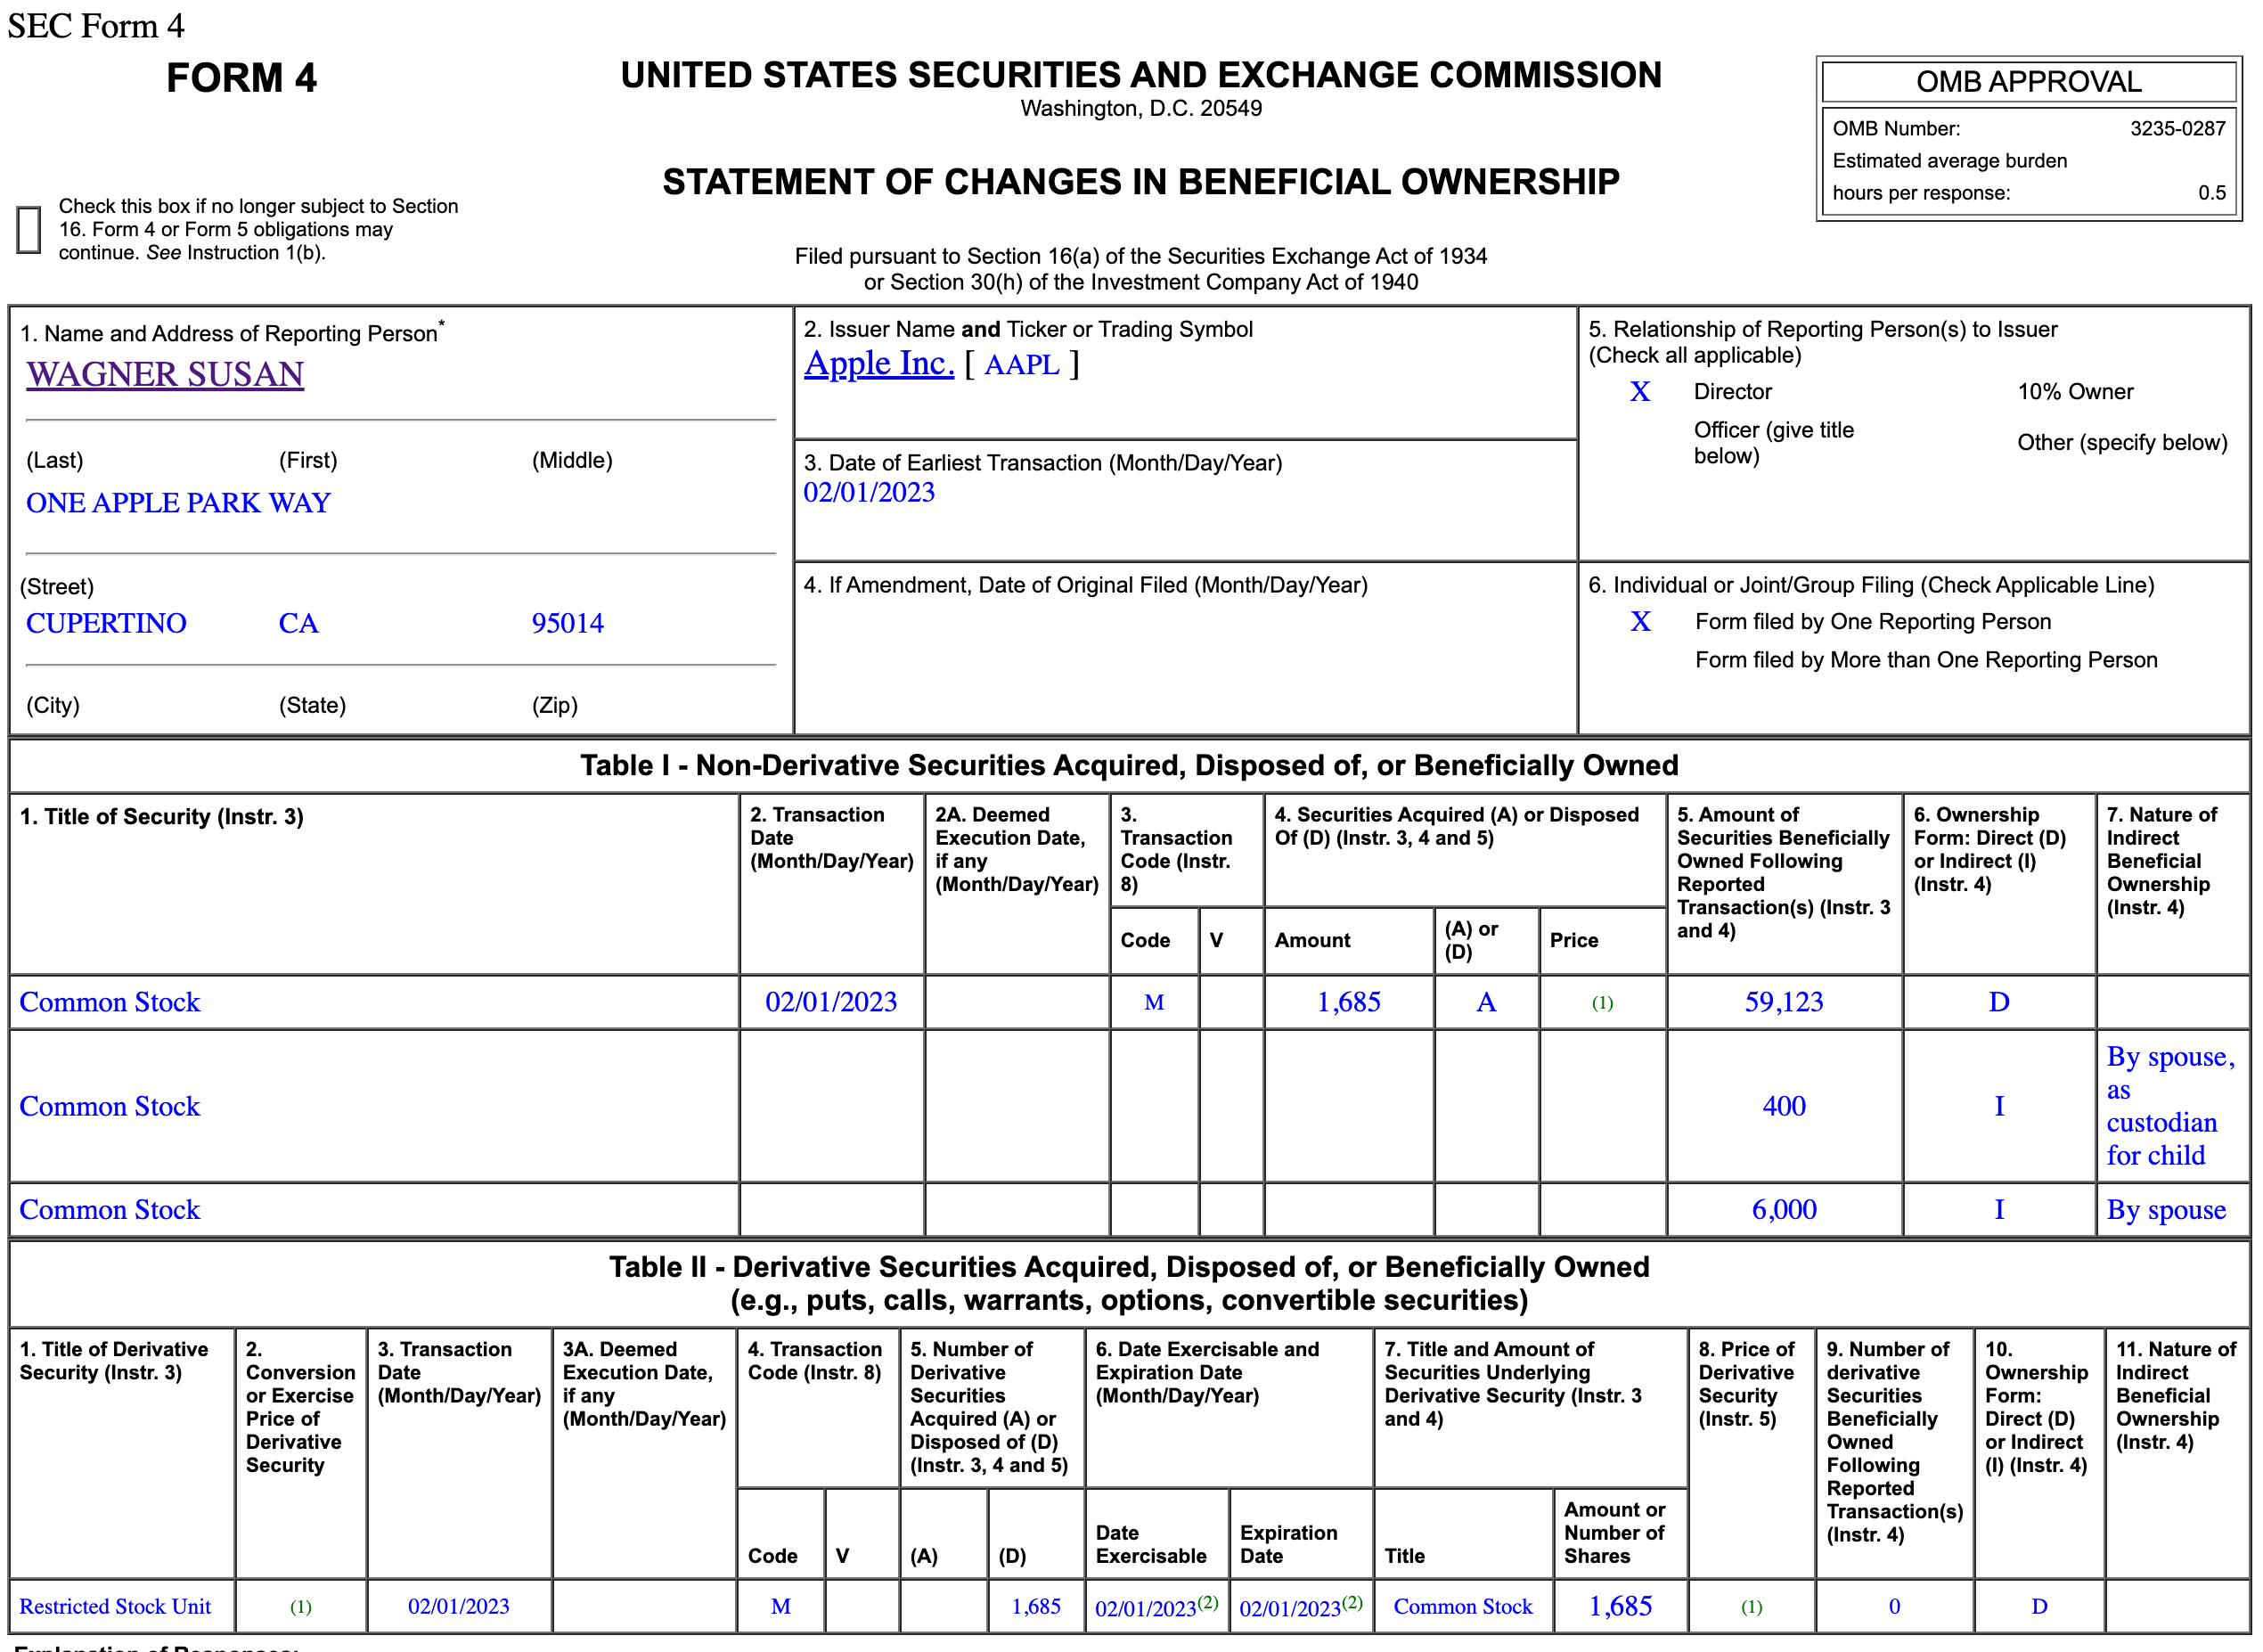2263x1652 pixels.
Task: Click the OMB Number 3235-0287
Action: pyautogui.click(x=2177, y=129)
